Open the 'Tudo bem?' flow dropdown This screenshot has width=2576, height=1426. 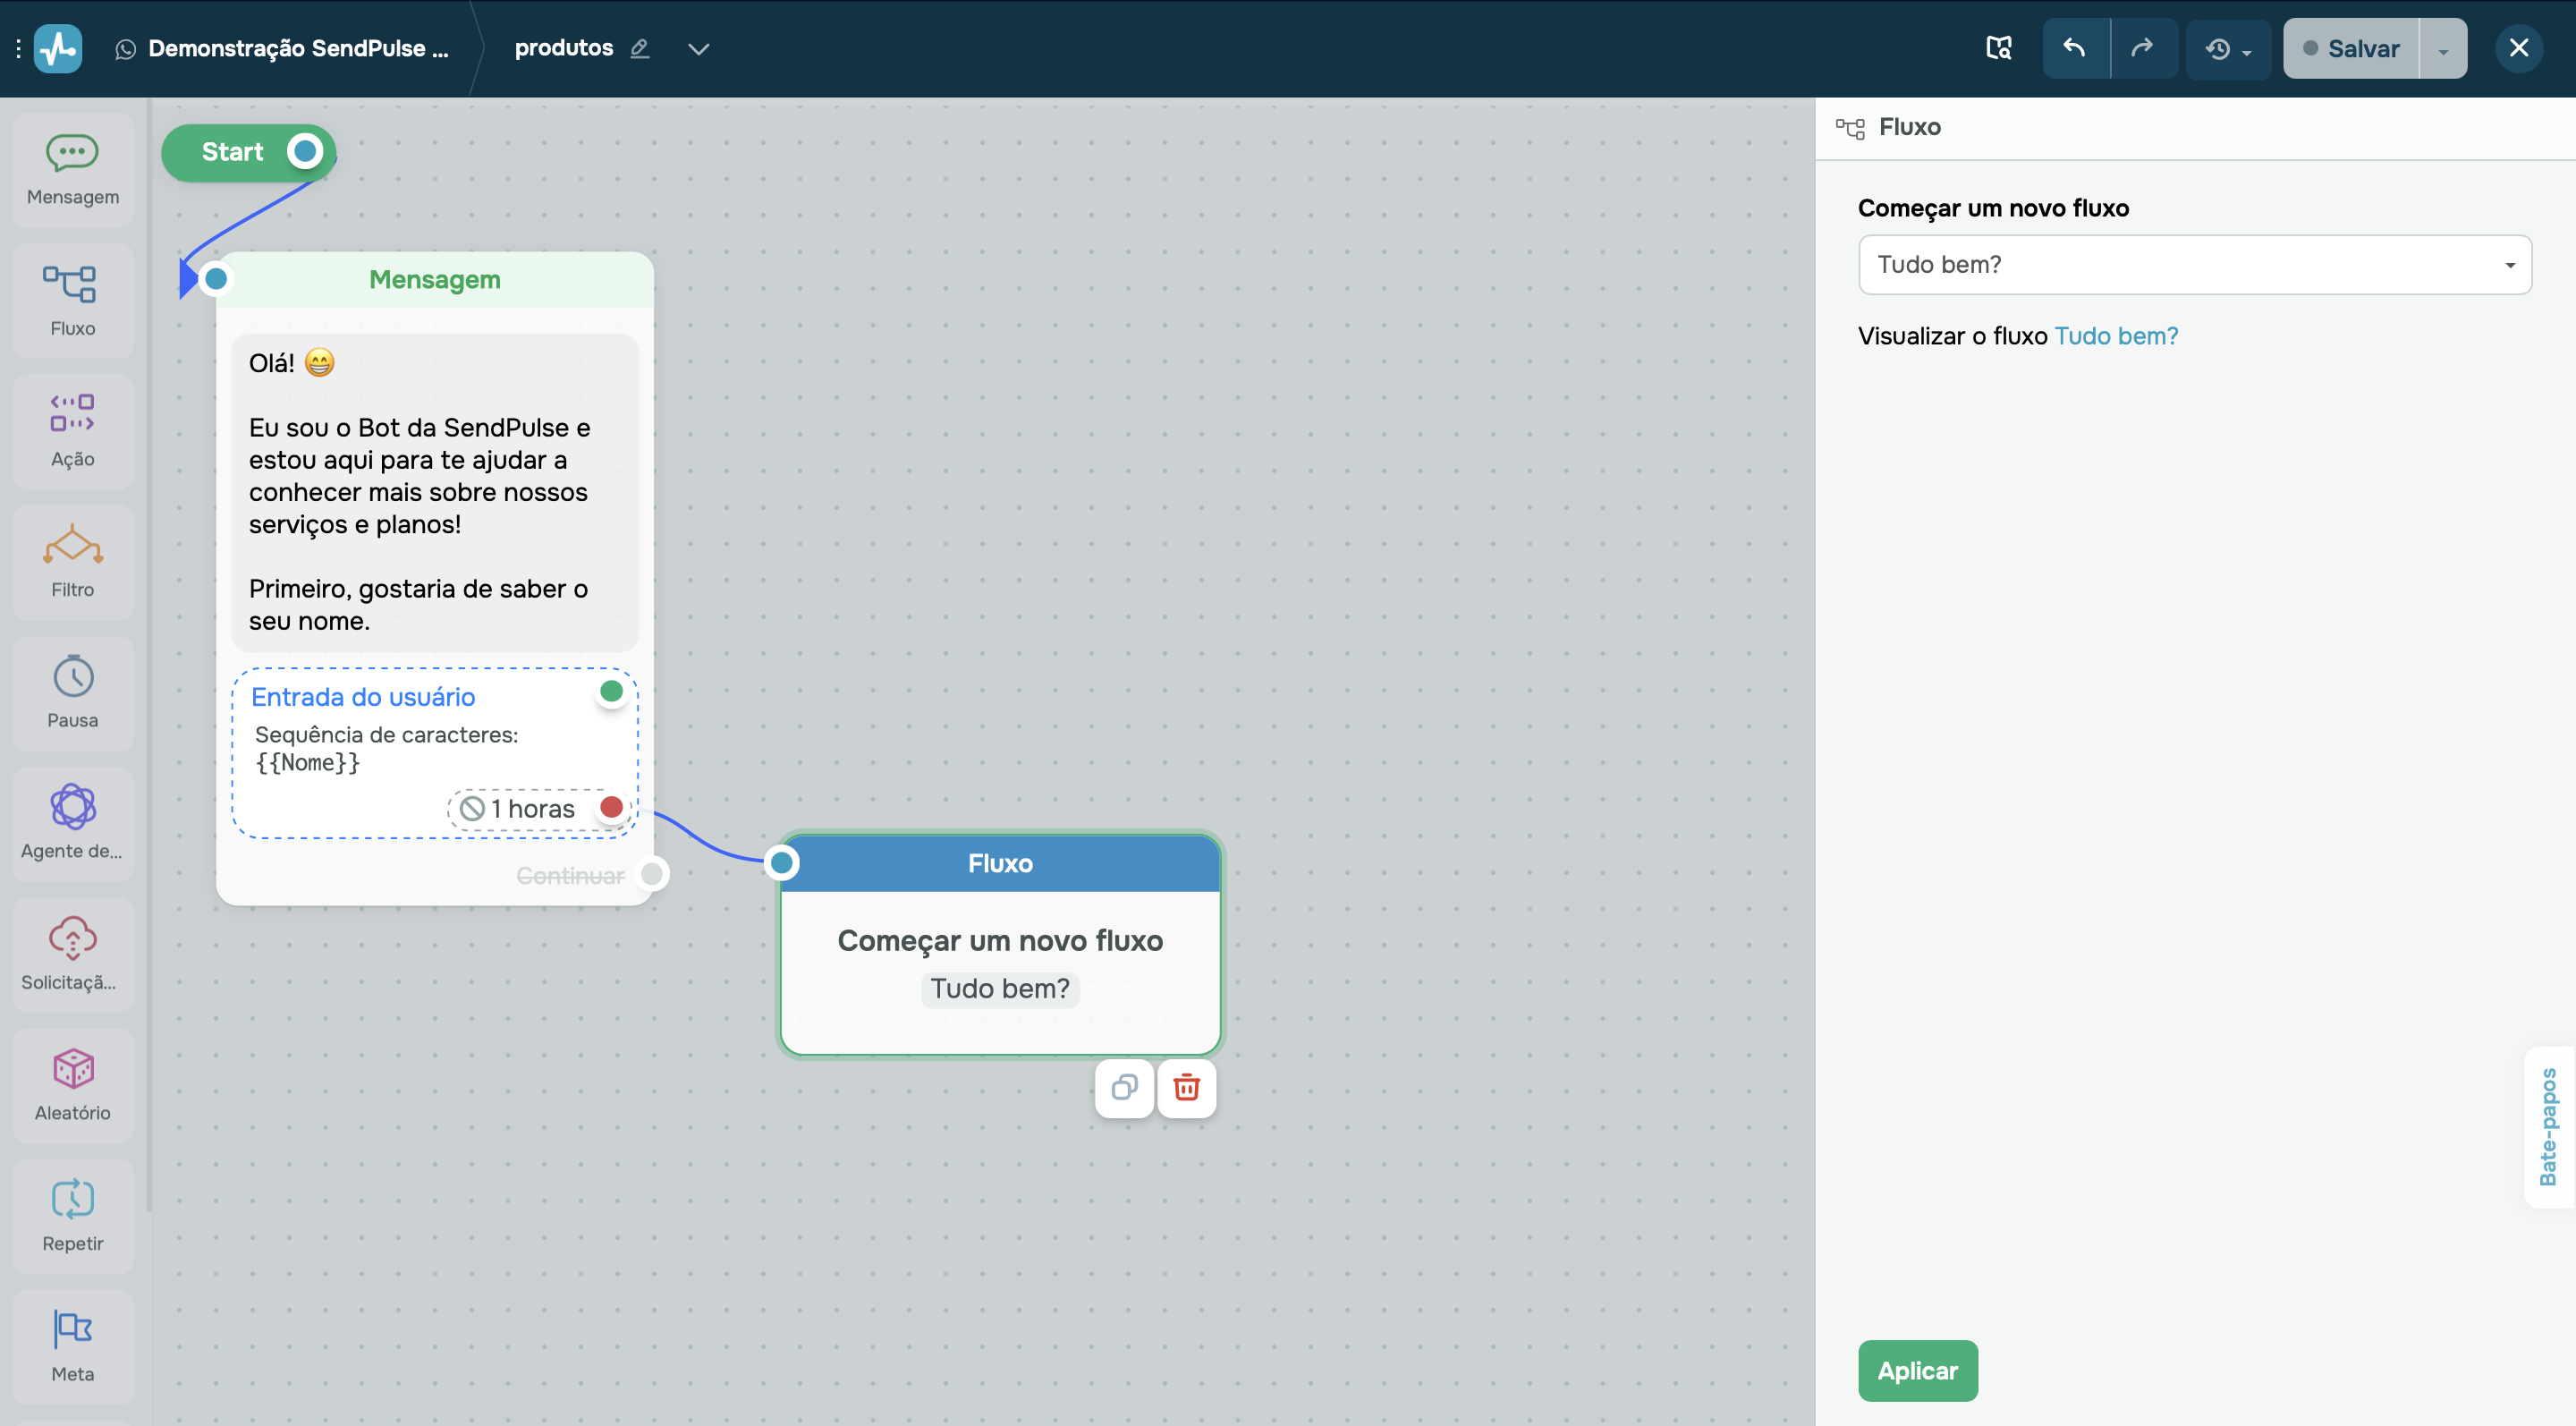click(2194, 265)
